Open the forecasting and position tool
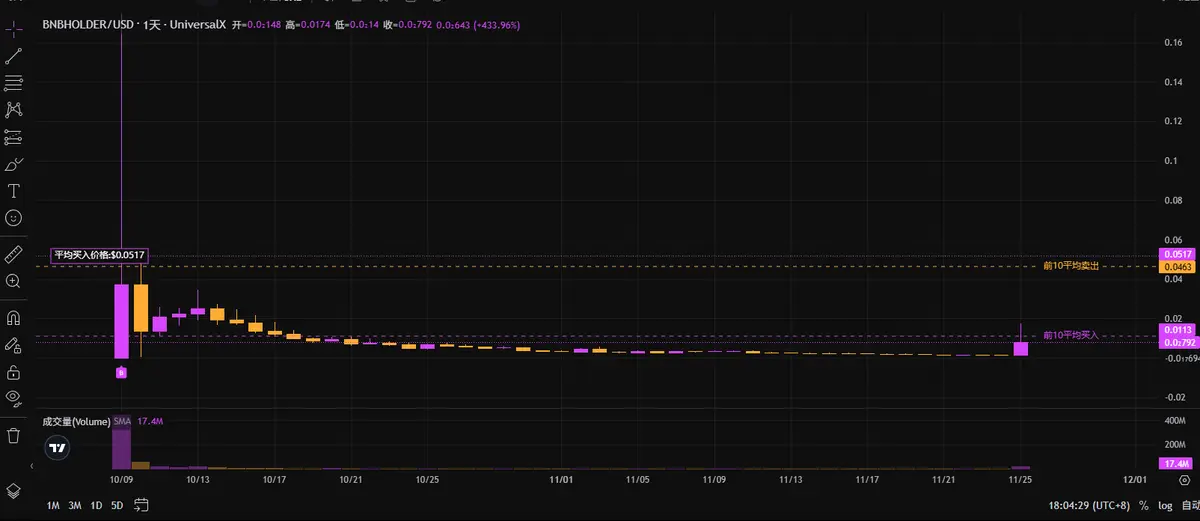This screenshot has width=1200, height=521. (14, 137)
